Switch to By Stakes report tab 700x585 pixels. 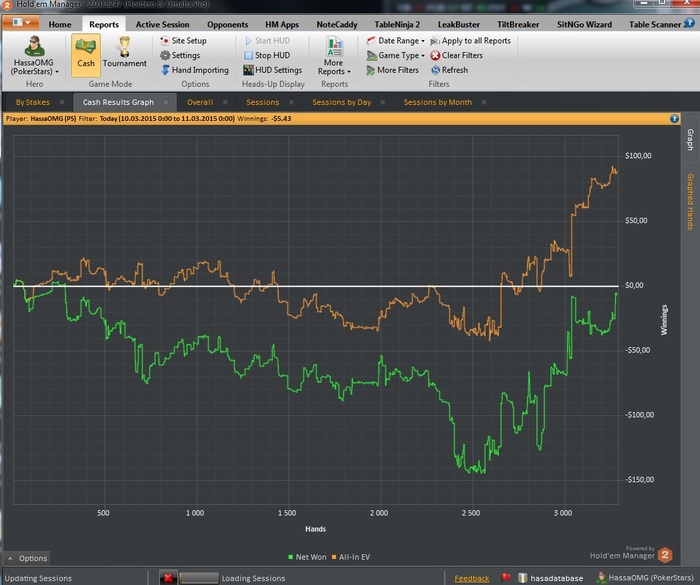[x=33, y=102]
